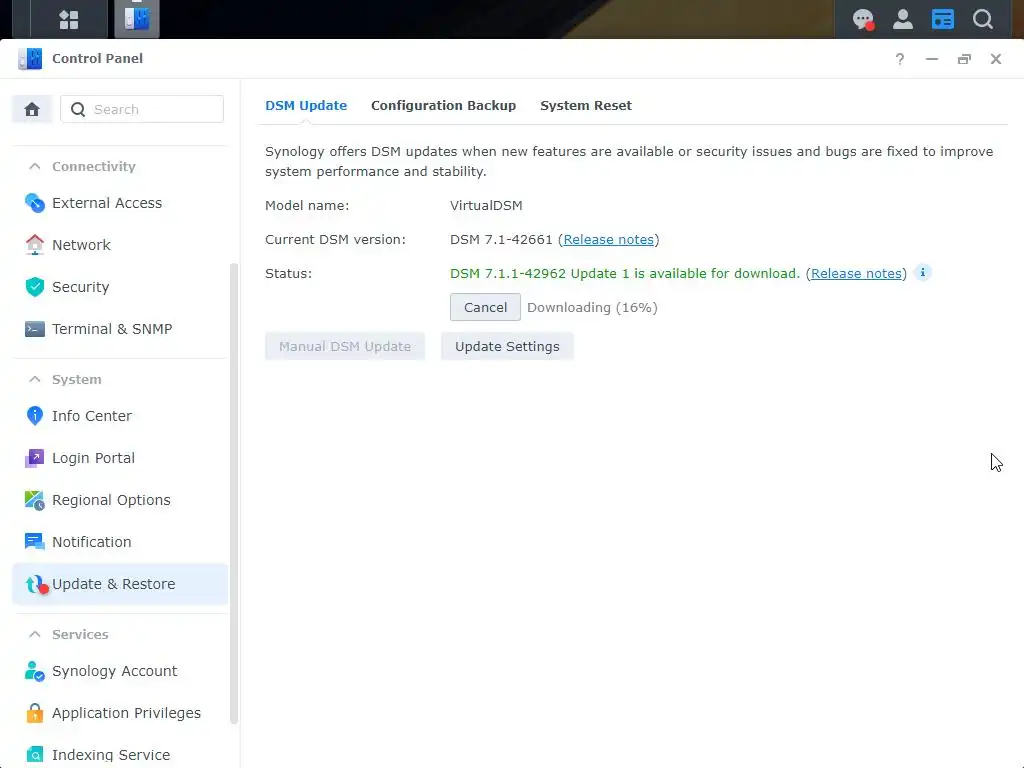Open Regional Options page
1024x768 pixels.
[120, 500]
